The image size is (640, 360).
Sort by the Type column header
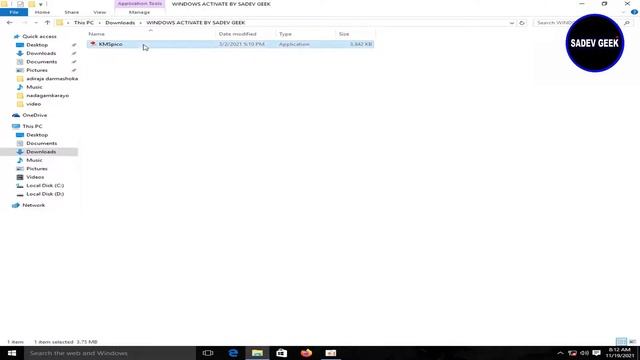point(285,34)
